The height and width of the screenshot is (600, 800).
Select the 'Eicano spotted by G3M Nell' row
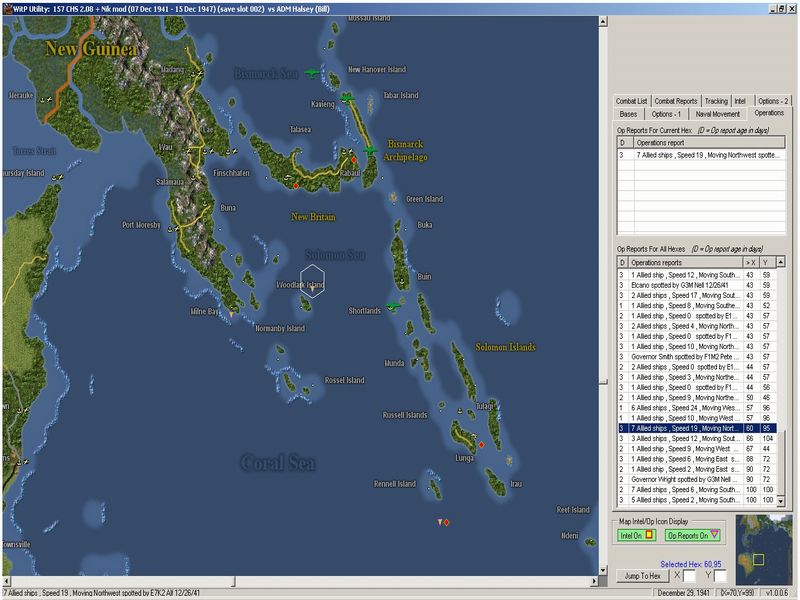pos(696,285)
